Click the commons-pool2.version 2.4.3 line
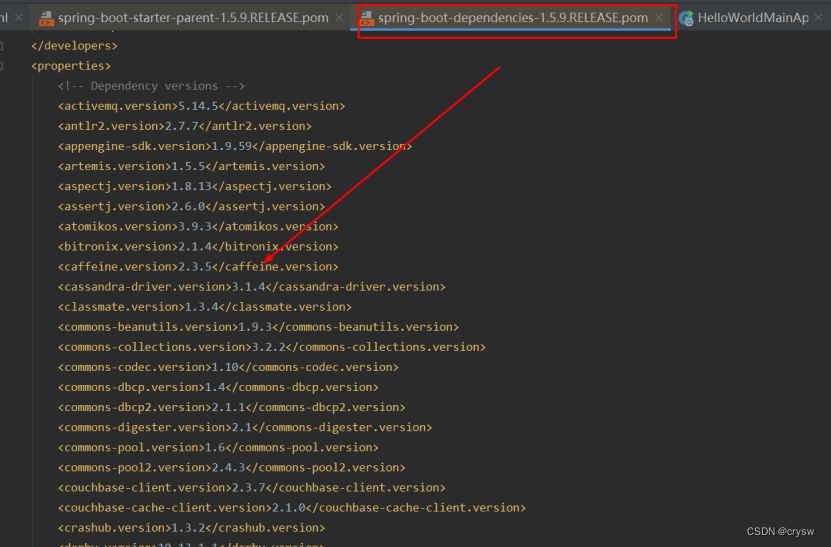The height and width of the screenshot is (547, 831). [x=232, y=468]
